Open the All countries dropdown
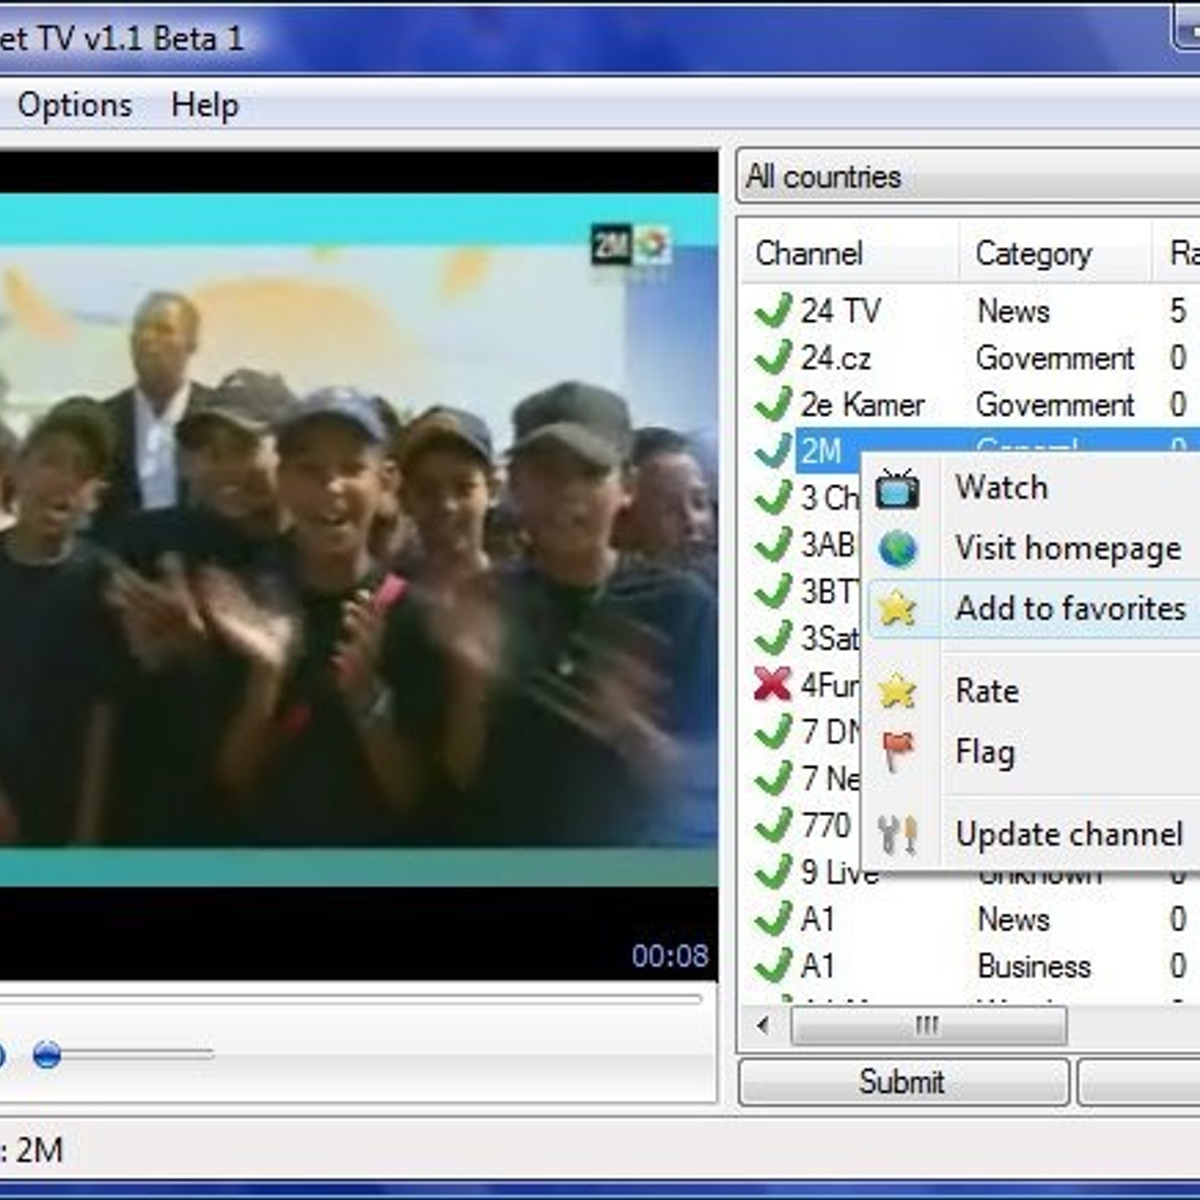Screen dimensions: 1200x1200 [x=968, y=177]
